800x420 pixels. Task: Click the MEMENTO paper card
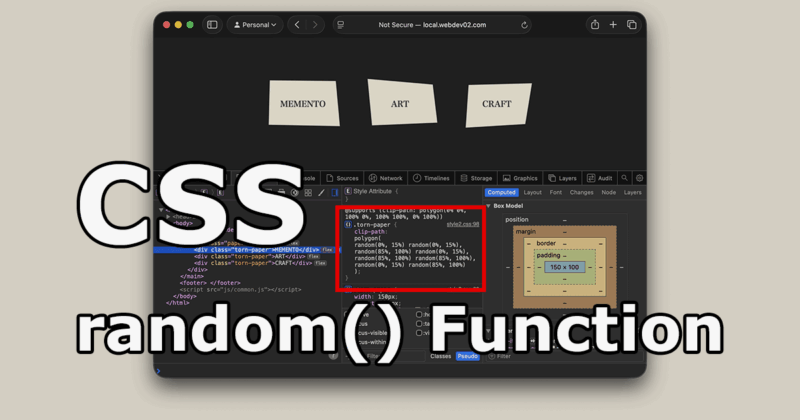(x=304, y=103)
